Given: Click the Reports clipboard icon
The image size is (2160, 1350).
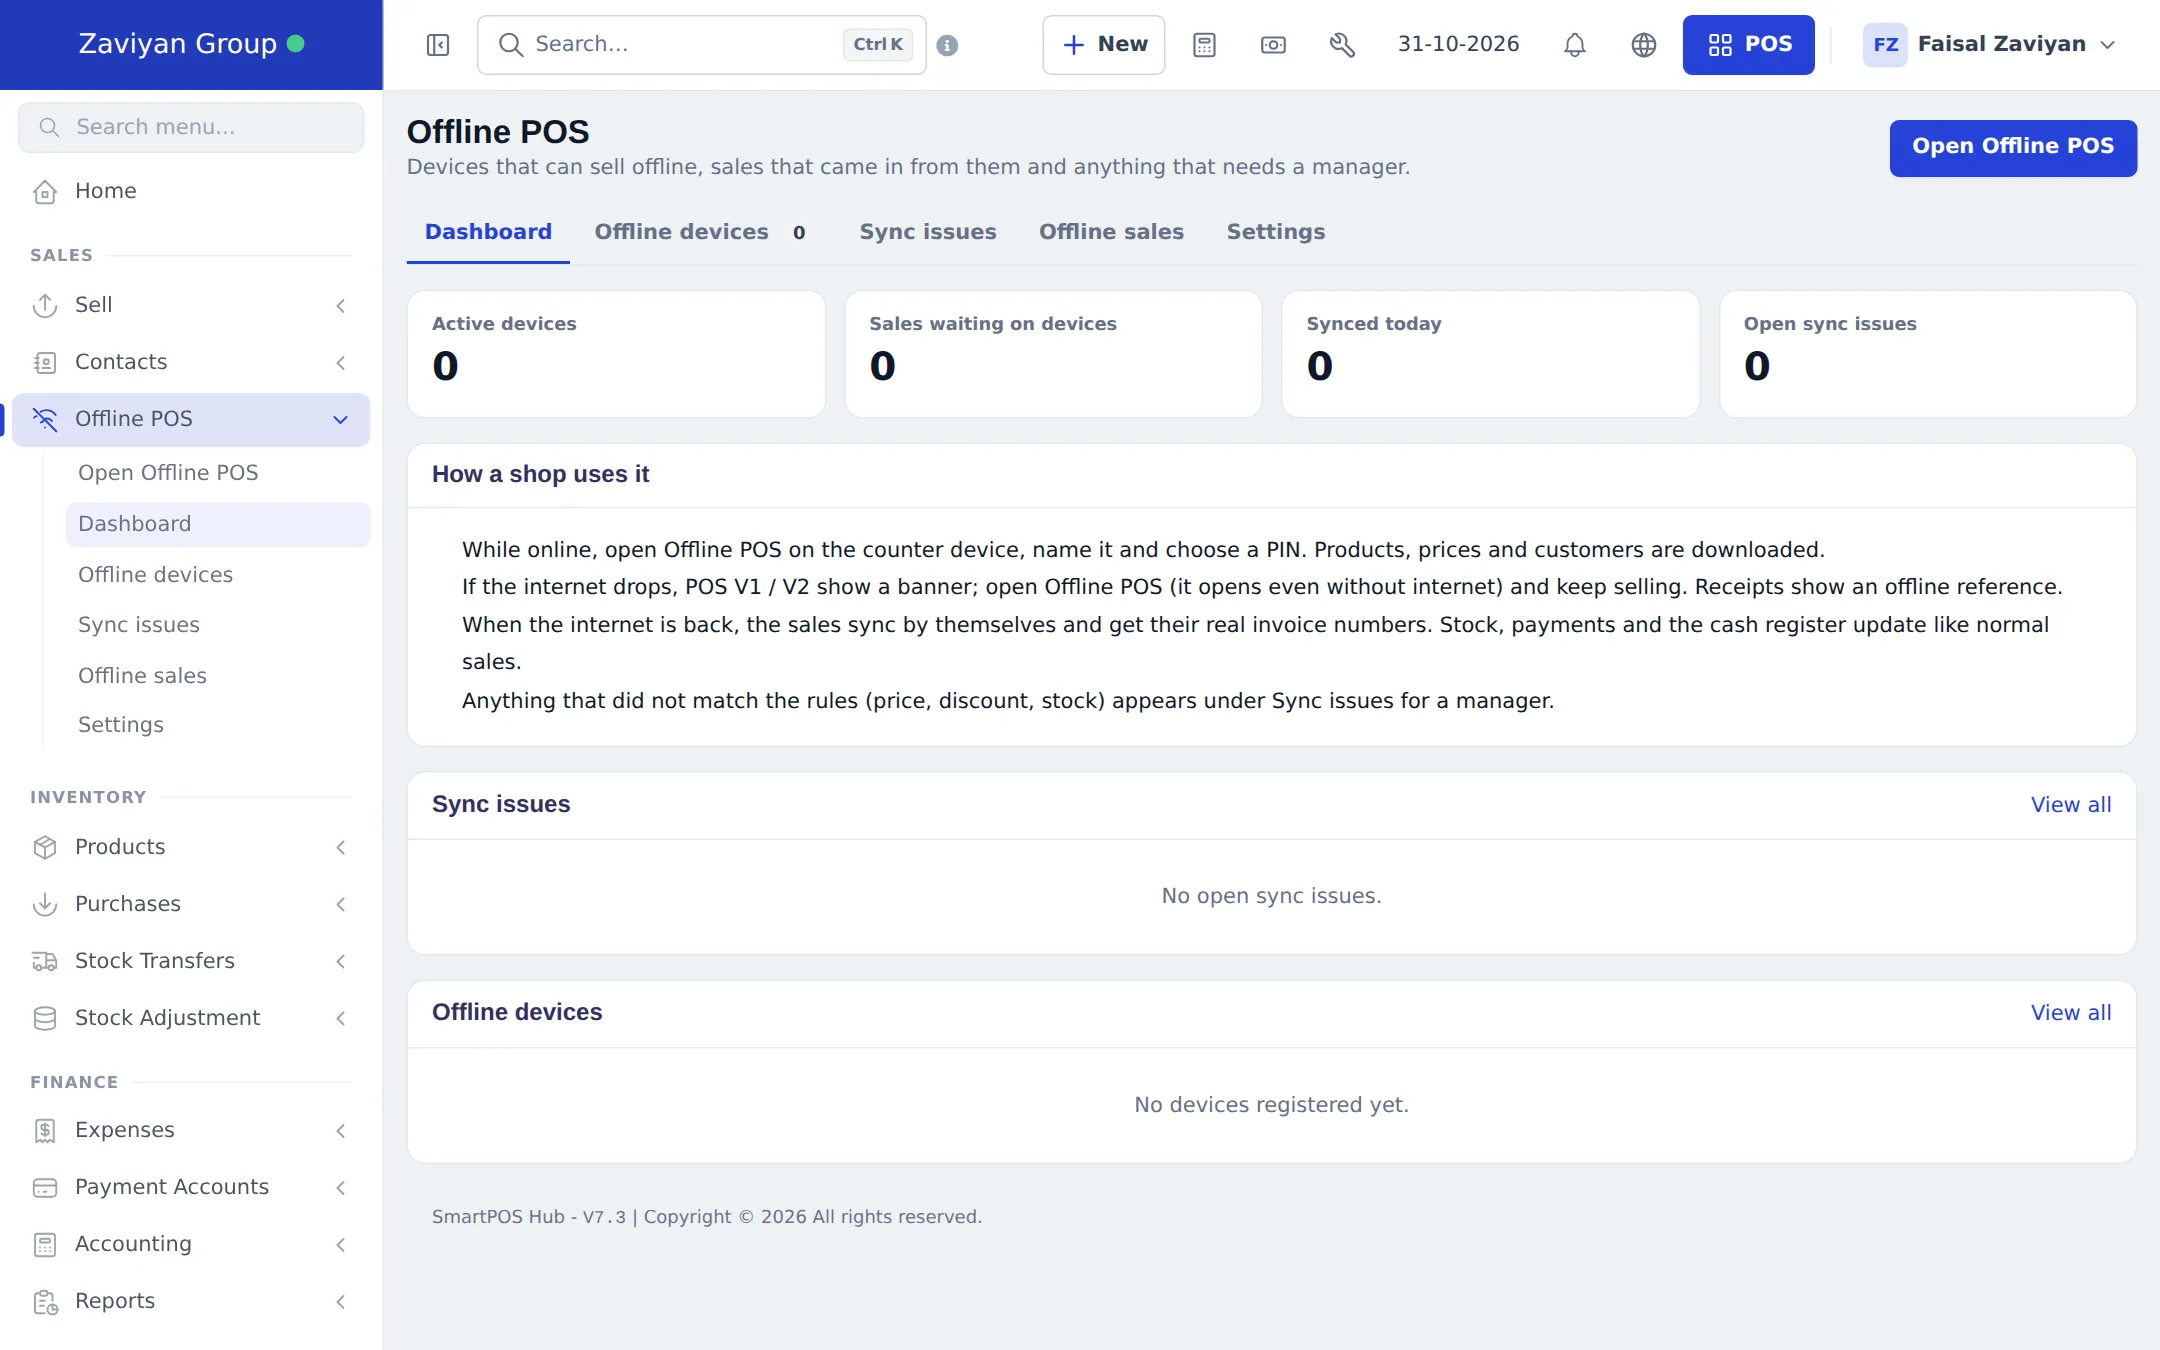Looking at the screenshot, I should coord(45,1301).
